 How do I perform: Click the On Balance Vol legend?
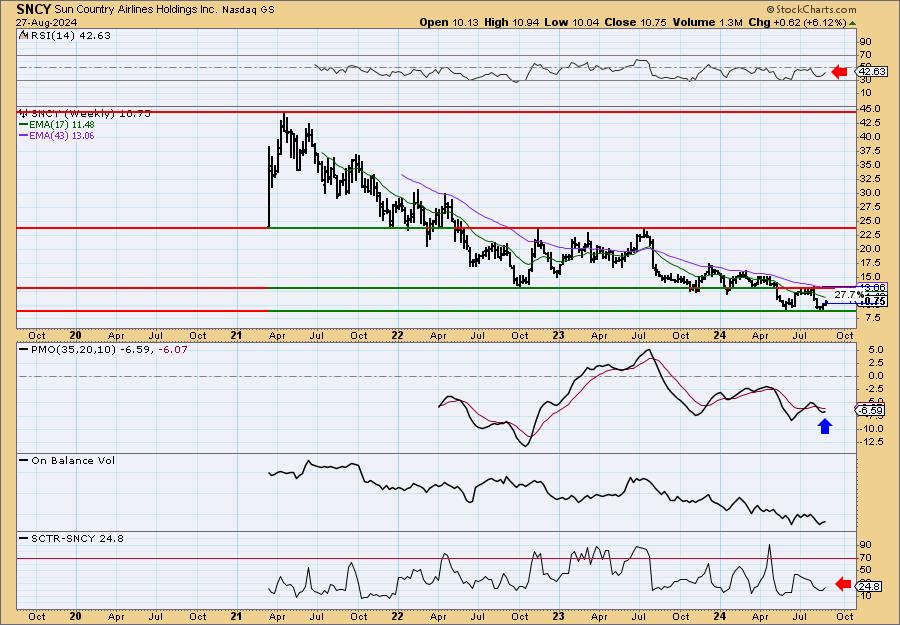pyautogui.click(x=67, y=461)
